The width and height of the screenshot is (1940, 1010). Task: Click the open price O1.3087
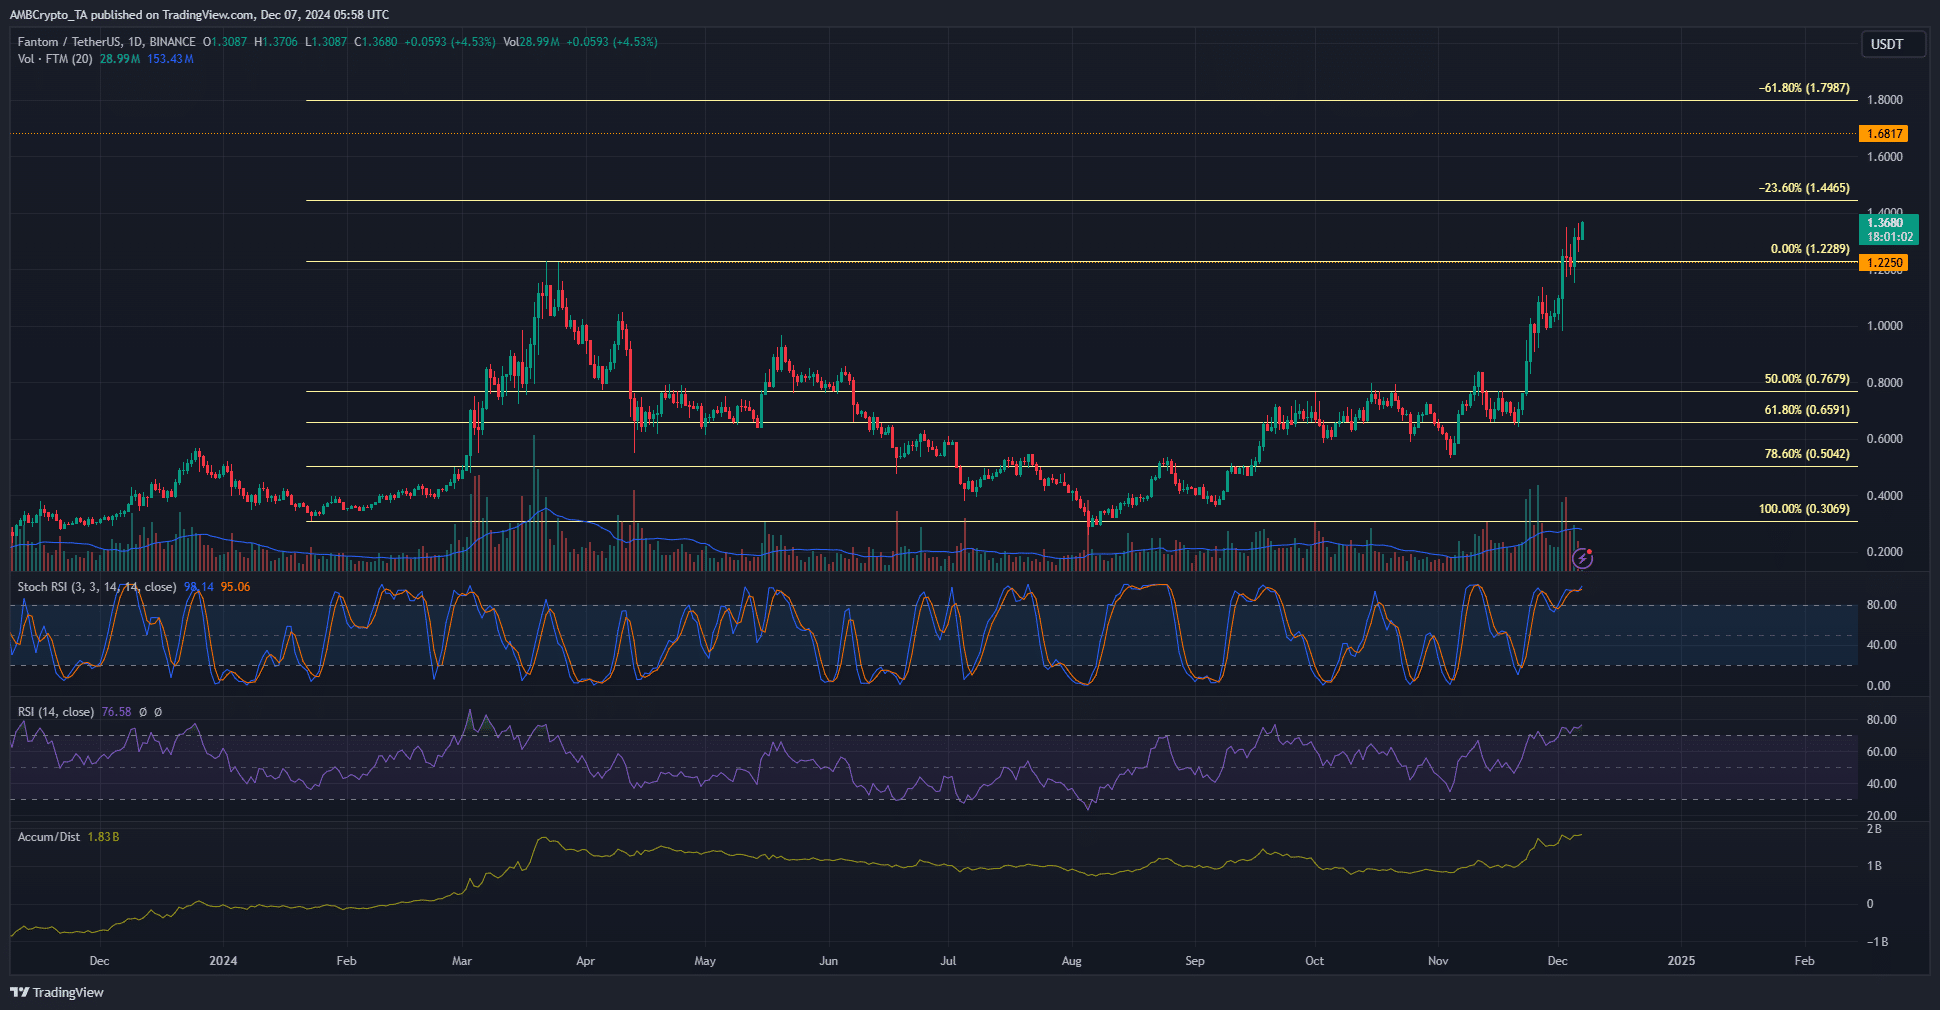point(225,42)
